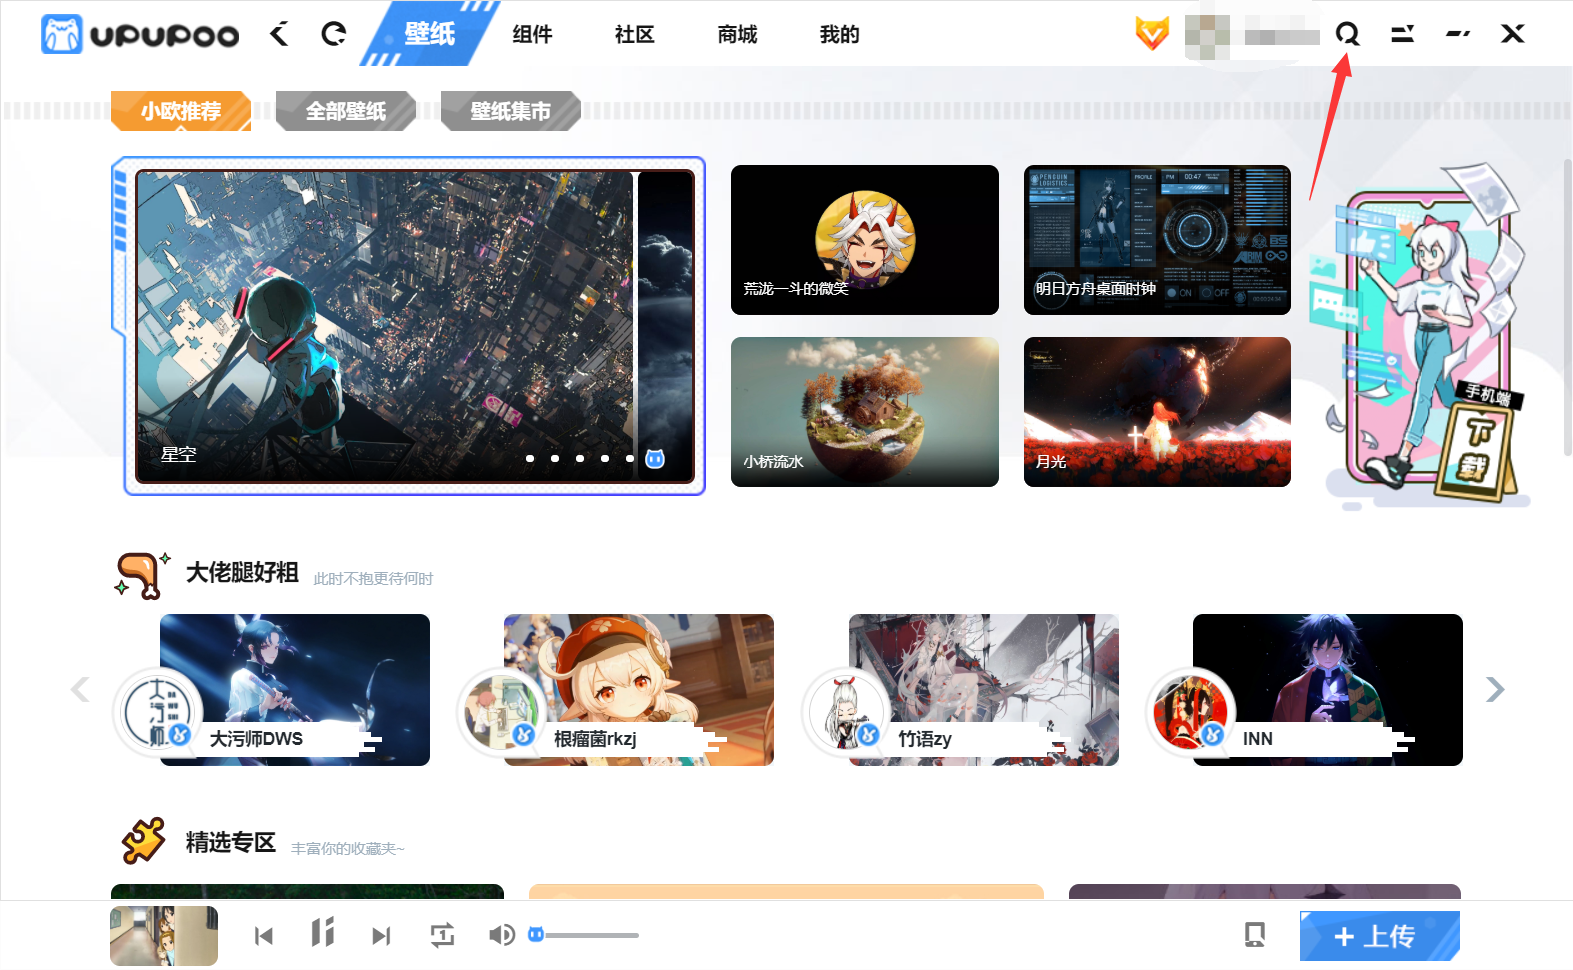This screenshot has width=1573, height=970.
Task: Refresh the page with reload icon
Action: 333,34
